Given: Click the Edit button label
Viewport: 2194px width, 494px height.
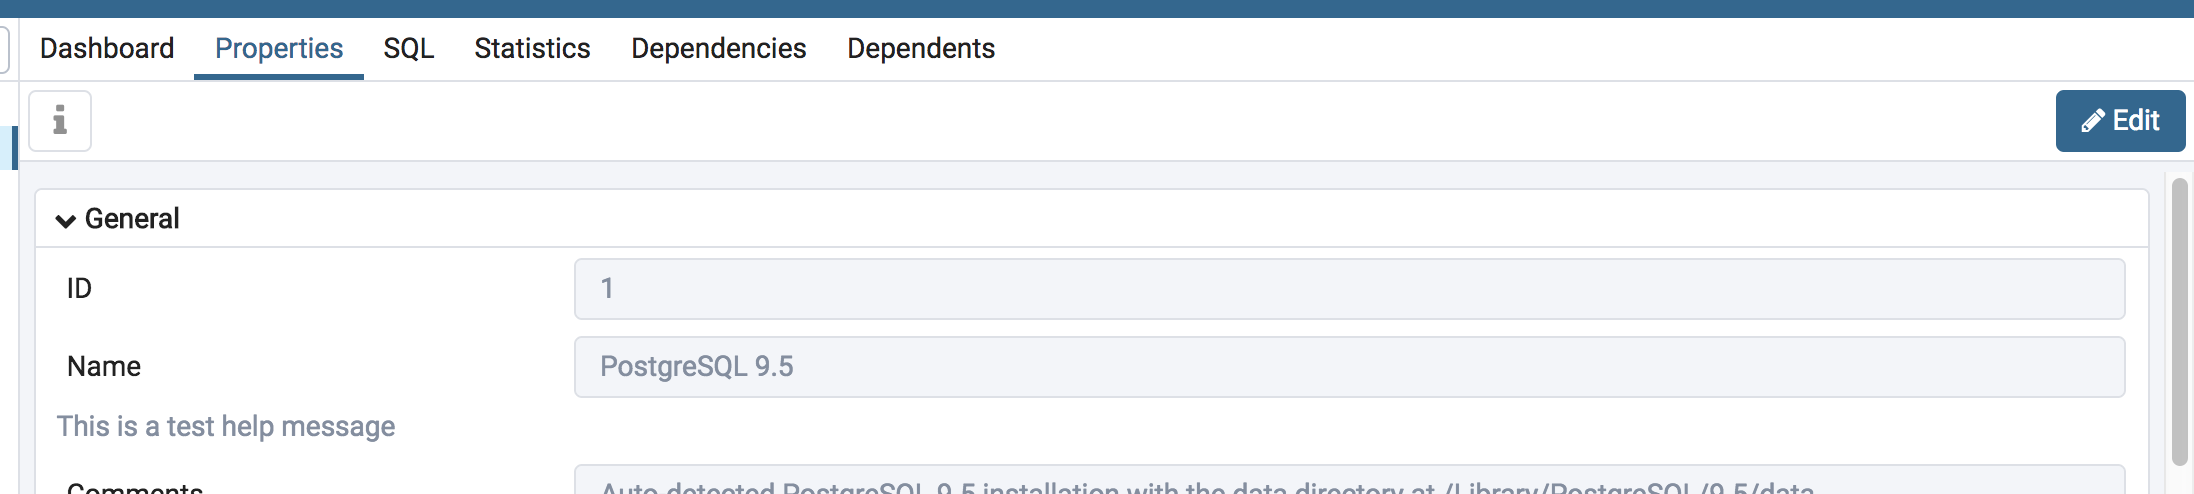Looking at the screenshot, I should point(2136,121).
